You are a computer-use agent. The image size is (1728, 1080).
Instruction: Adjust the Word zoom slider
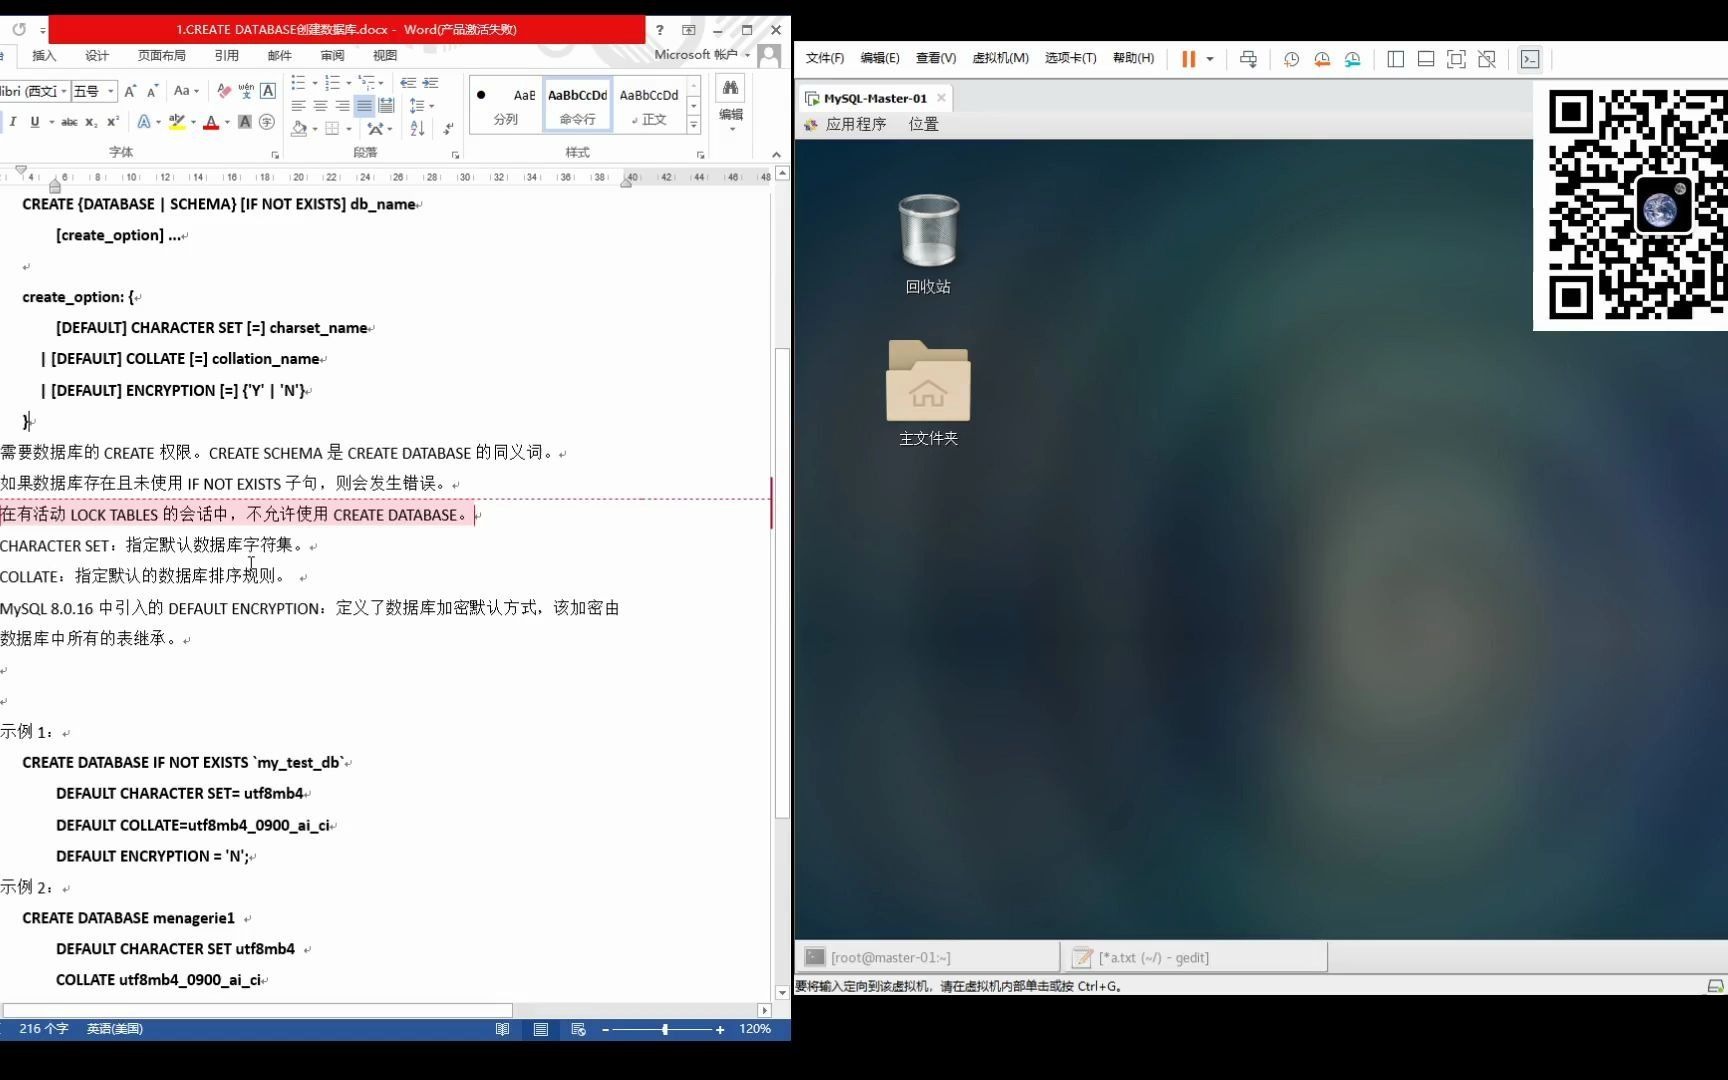tap(664, 1029)
